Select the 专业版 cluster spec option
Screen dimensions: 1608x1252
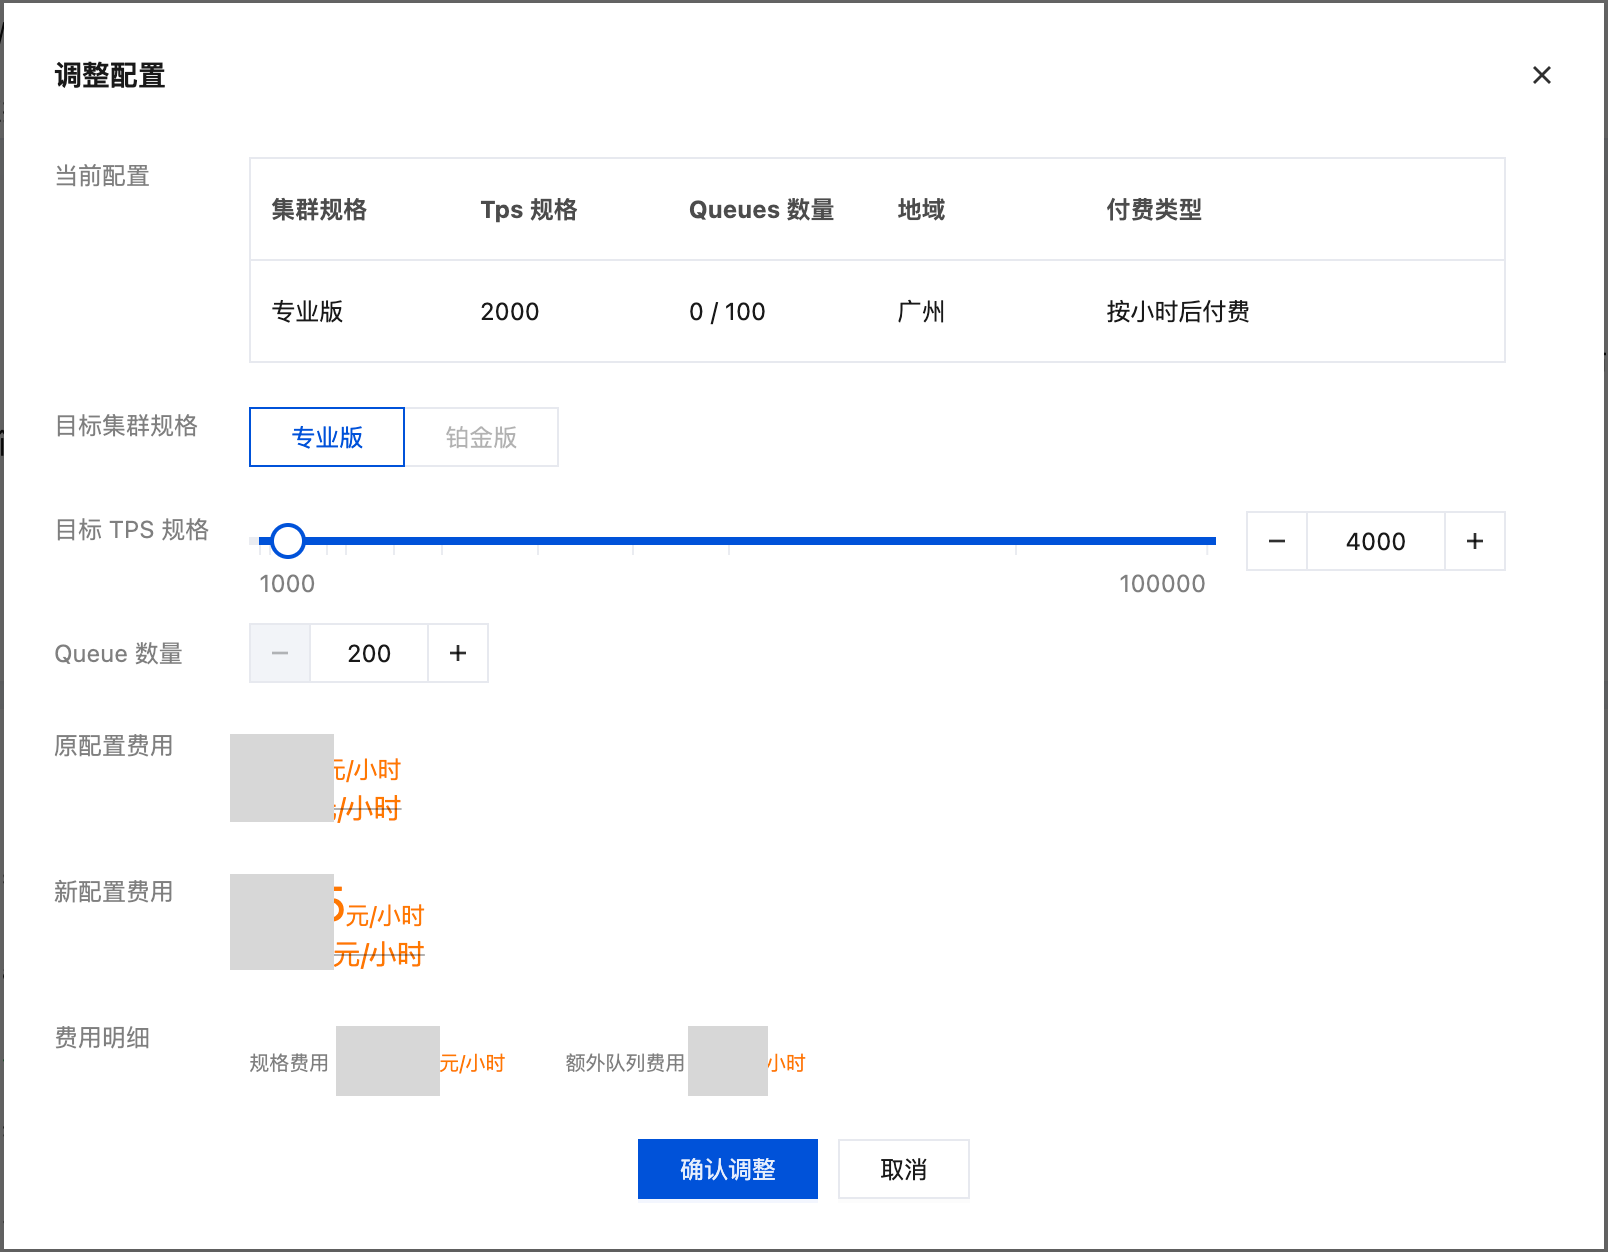327,437
